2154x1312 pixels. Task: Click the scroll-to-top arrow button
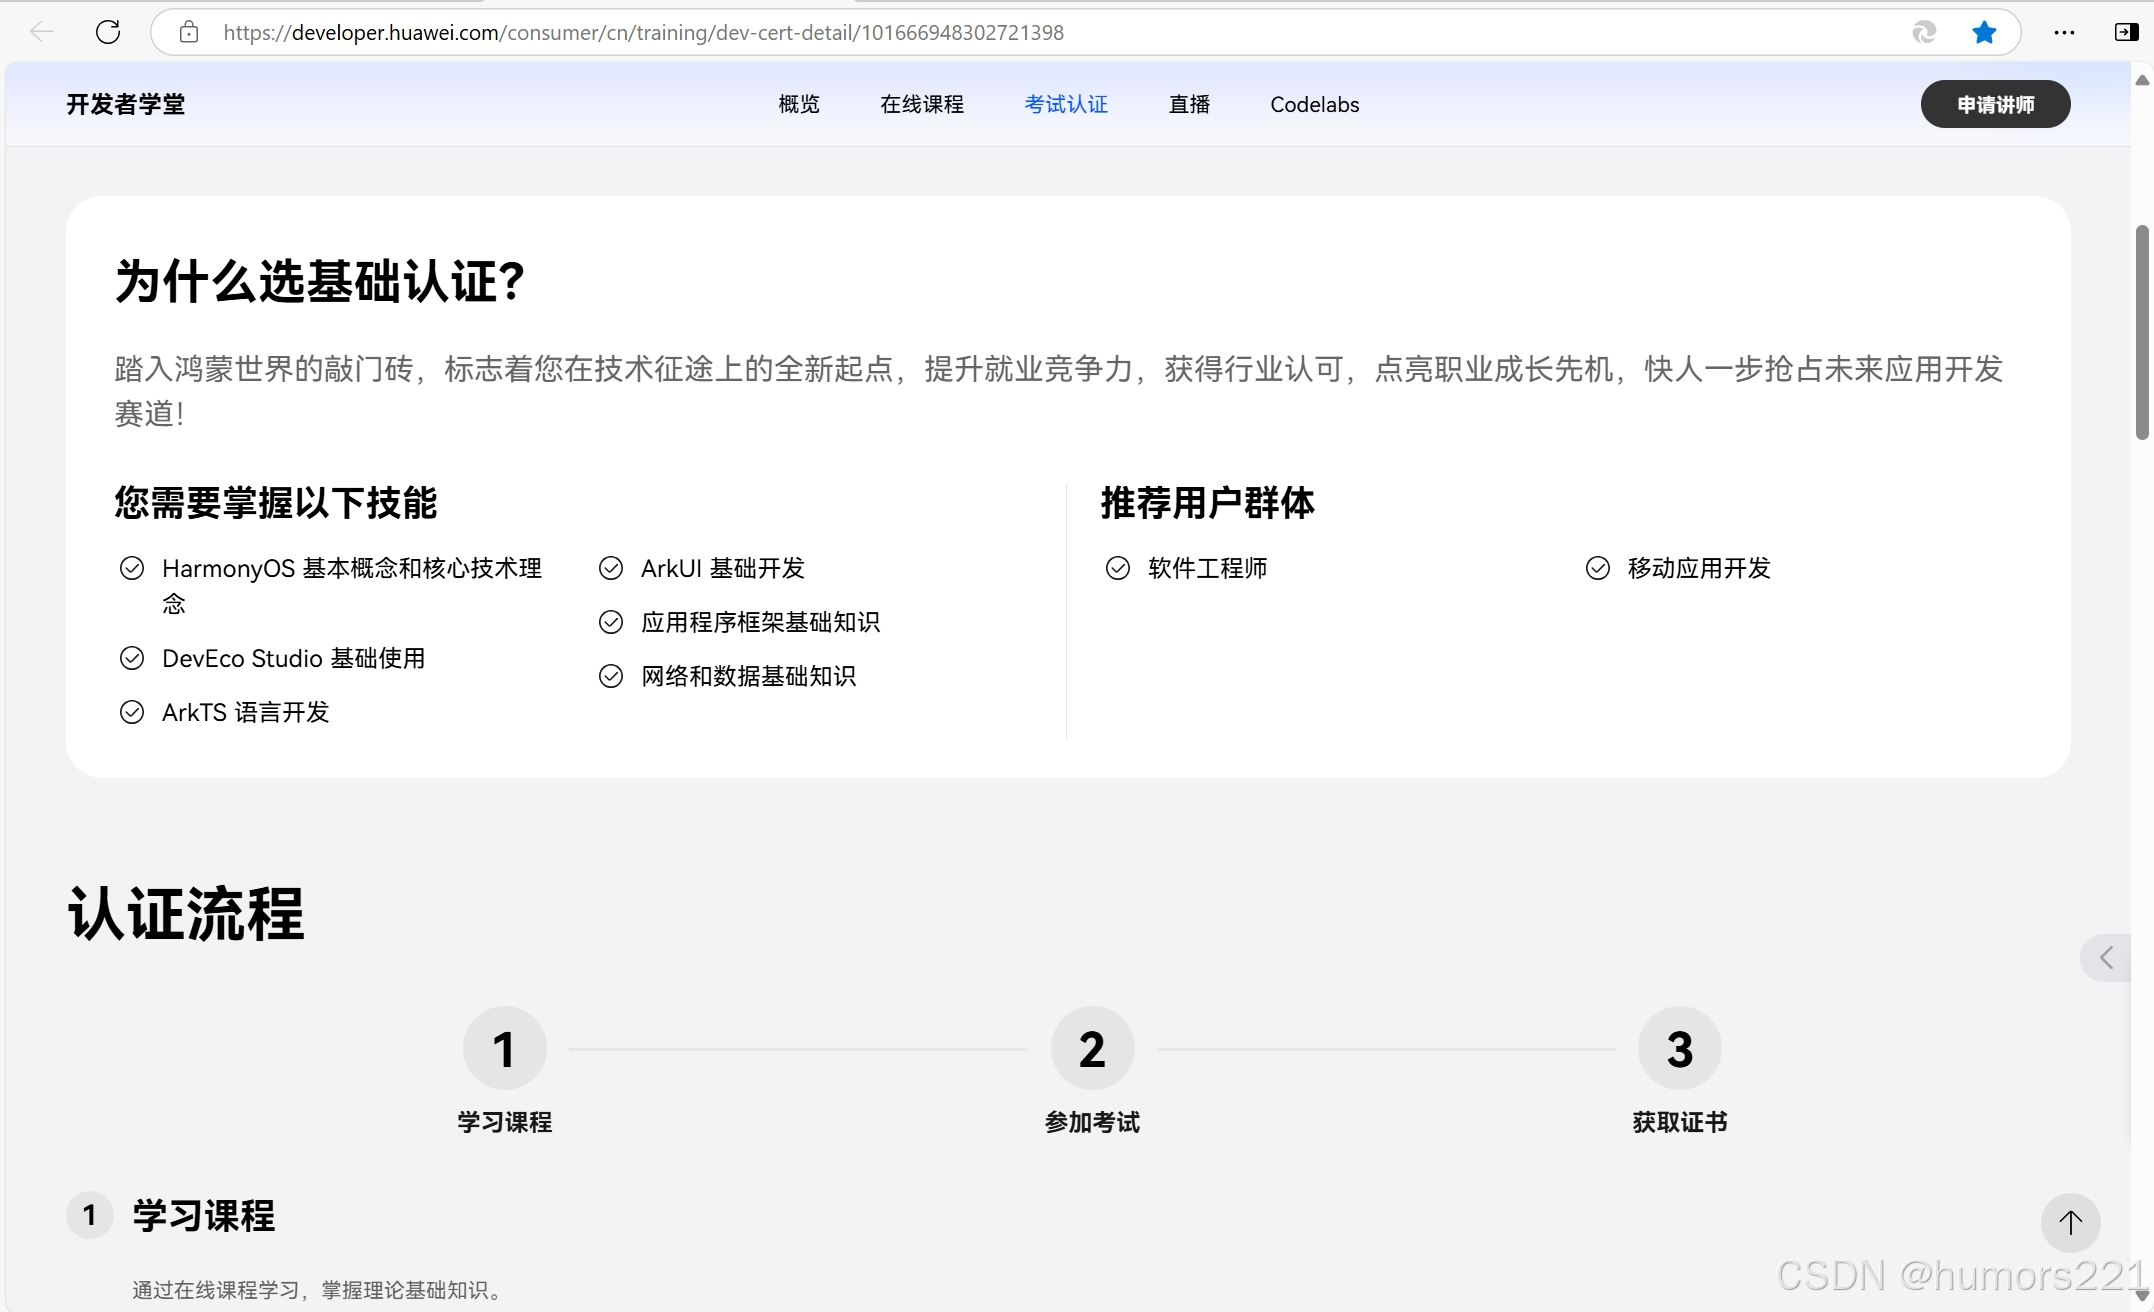2070,1221
